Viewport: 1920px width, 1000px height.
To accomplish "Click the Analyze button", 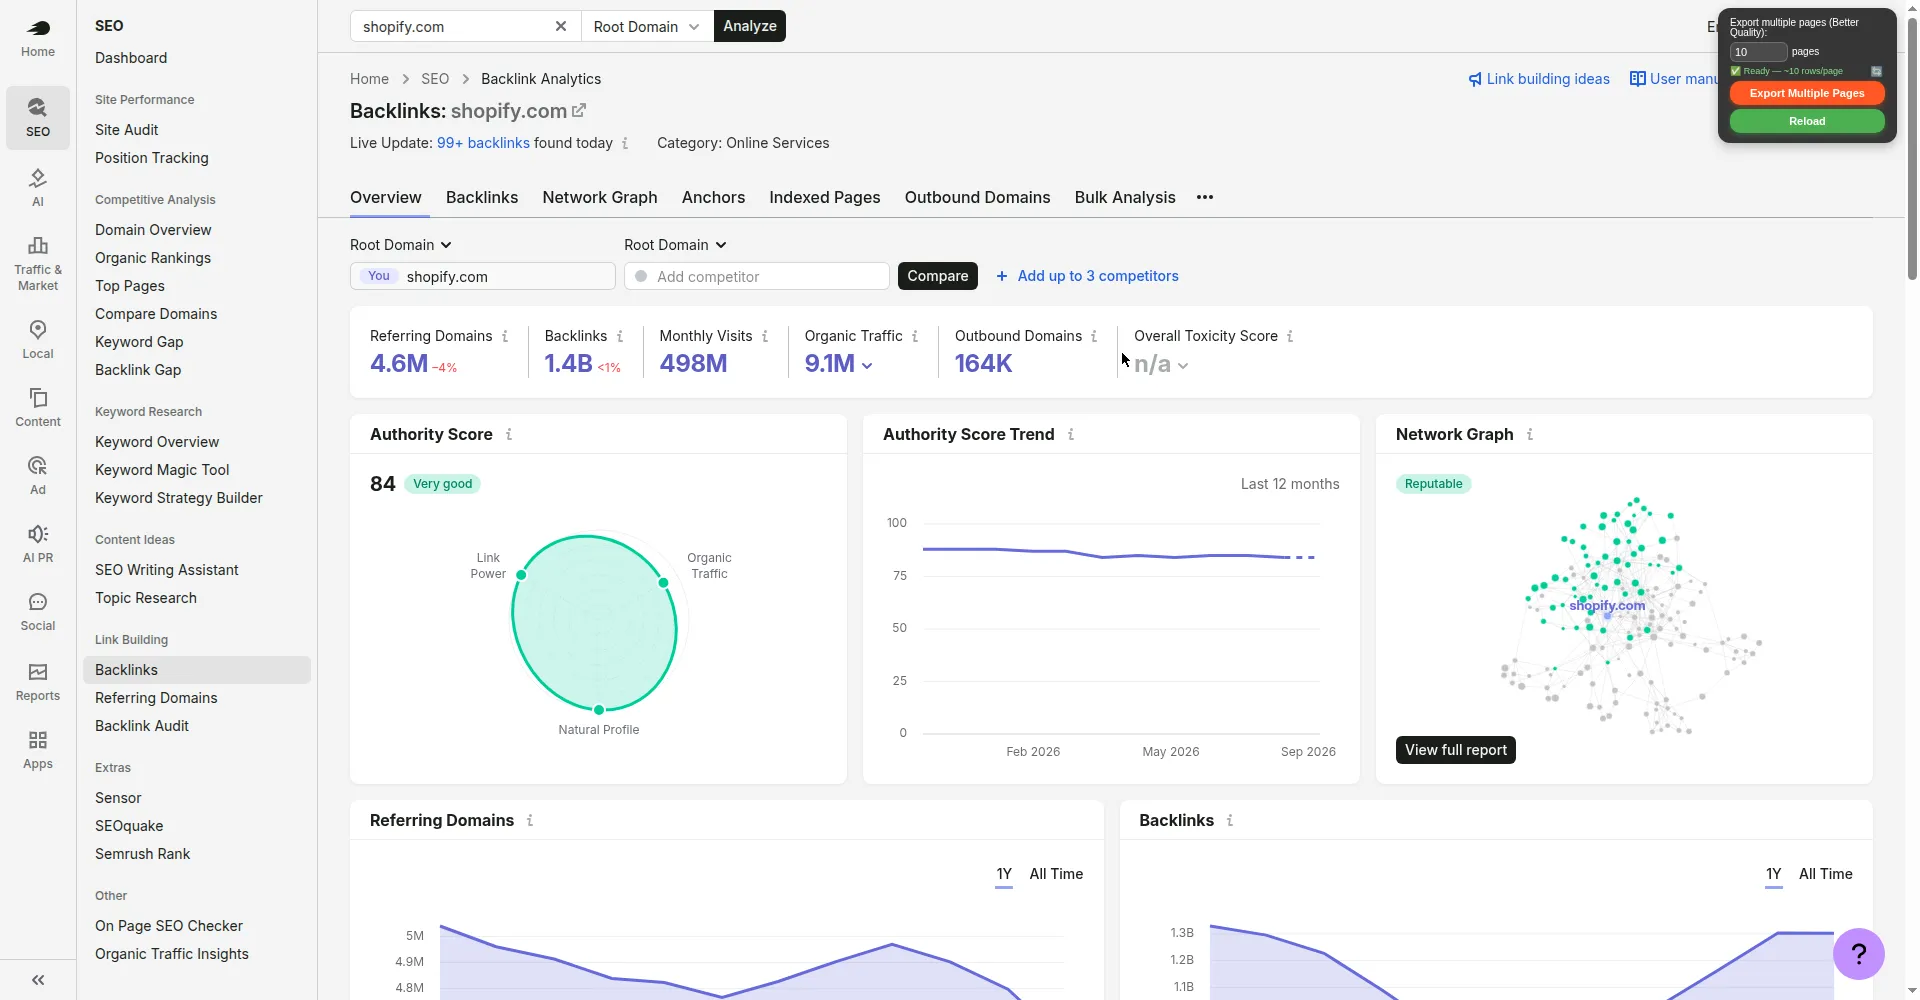I will point(750,26).
